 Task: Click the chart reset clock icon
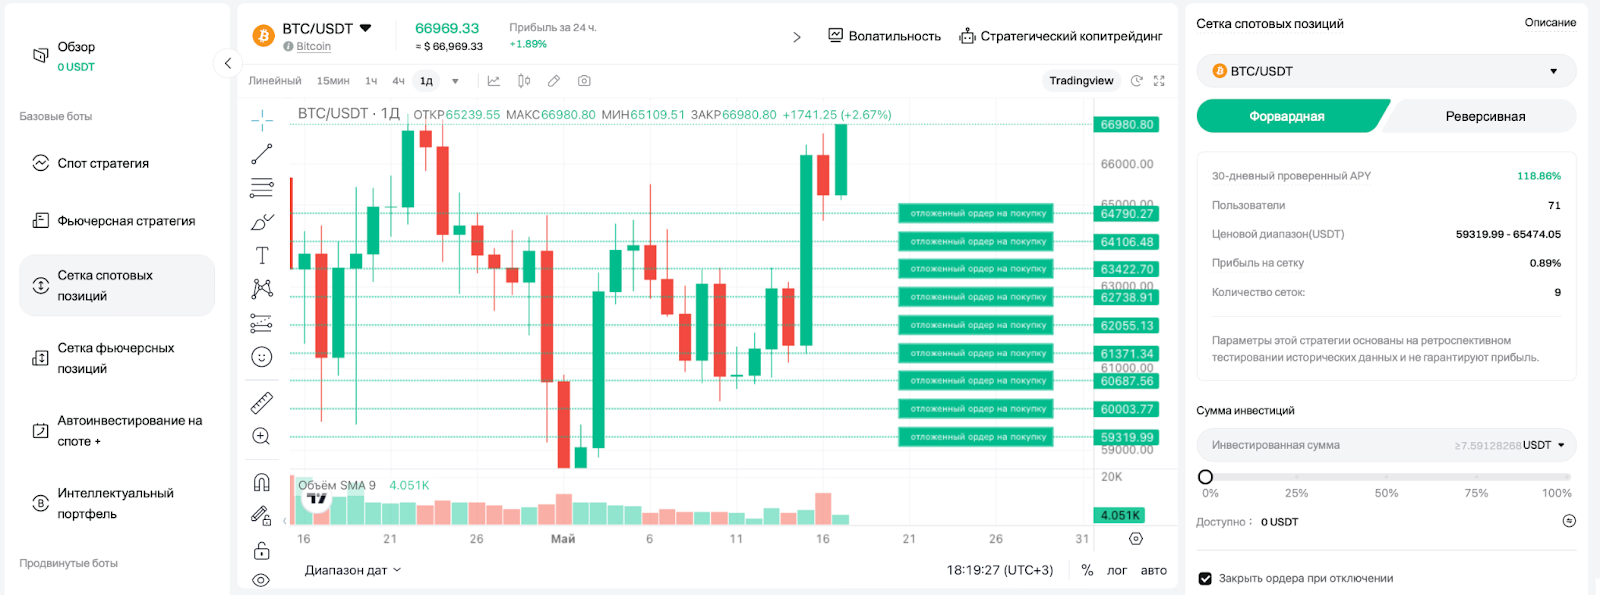tap(1136, 81)
